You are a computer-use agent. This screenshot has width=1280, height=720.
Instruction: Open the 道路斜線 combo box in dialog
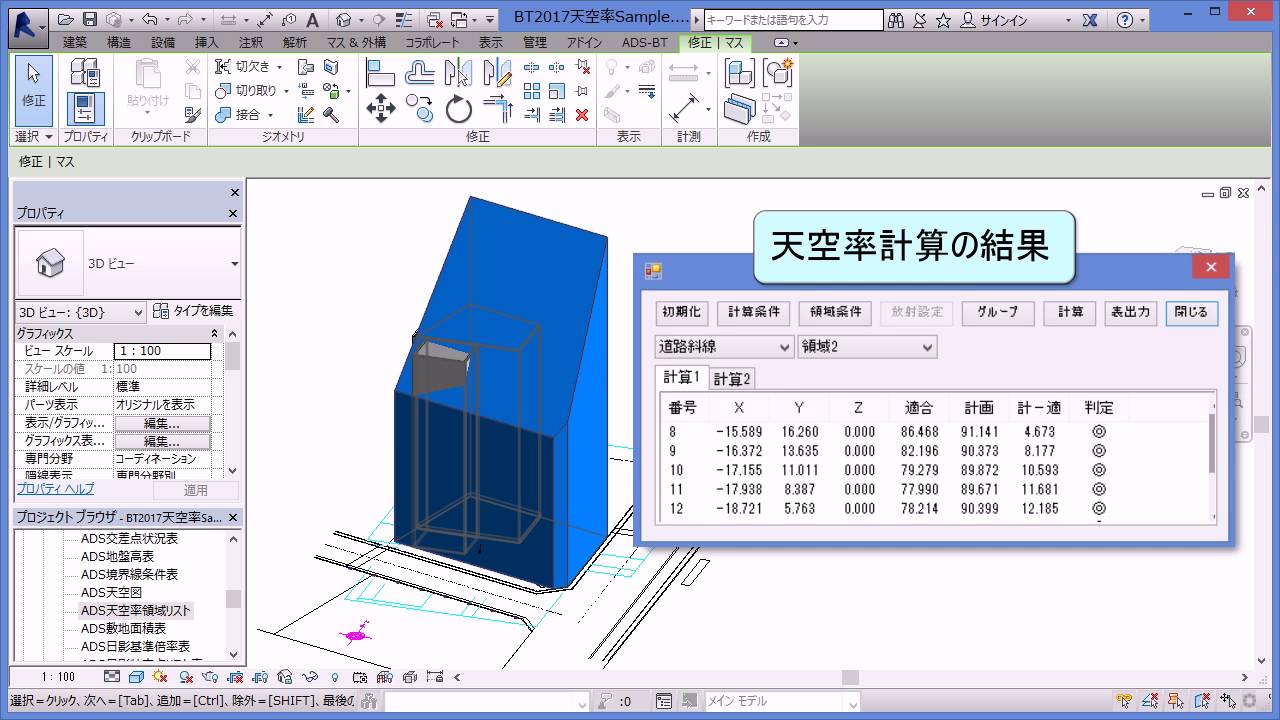point(724,347)
